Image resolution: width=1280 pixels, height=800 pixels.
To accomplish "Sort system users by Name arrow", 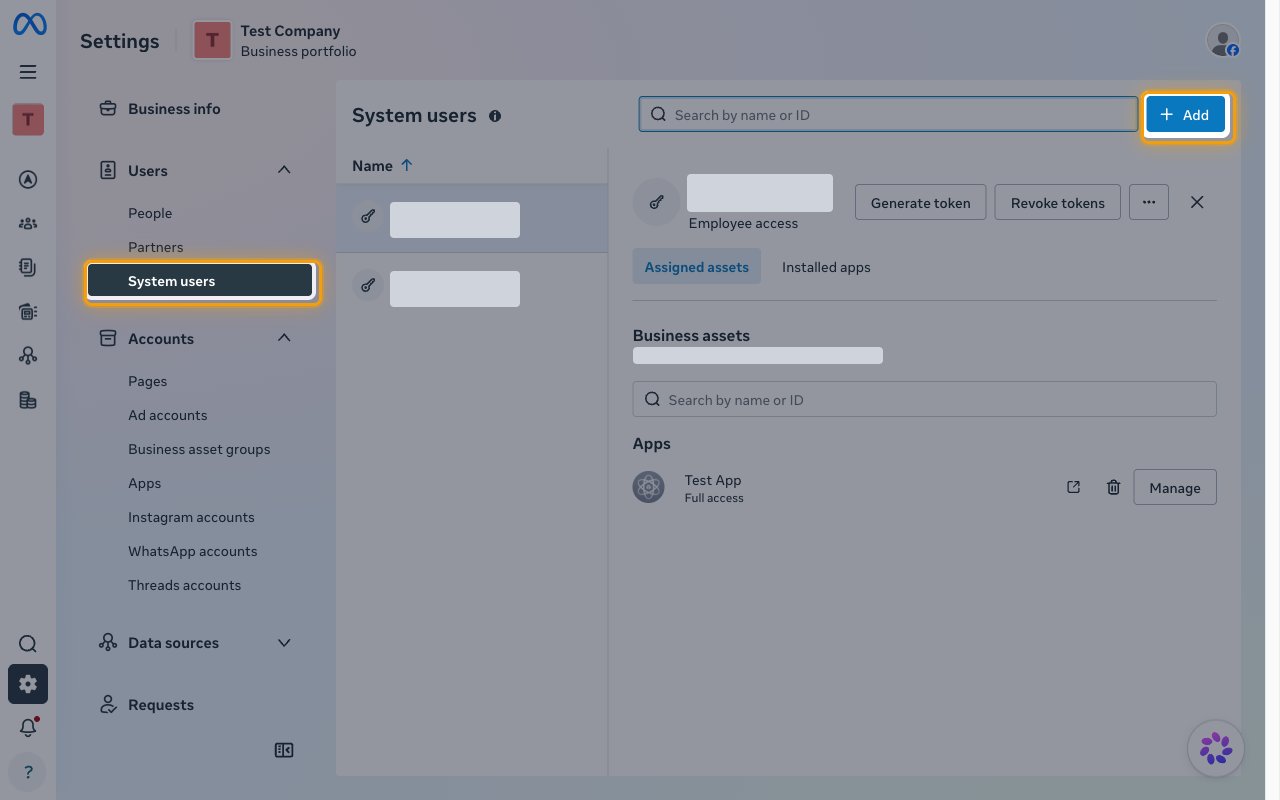I will [406, 166].
